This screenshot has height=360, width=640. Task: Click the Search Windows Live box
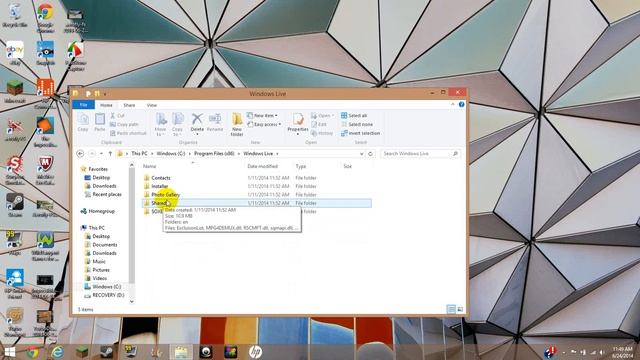tap(420, 153)
